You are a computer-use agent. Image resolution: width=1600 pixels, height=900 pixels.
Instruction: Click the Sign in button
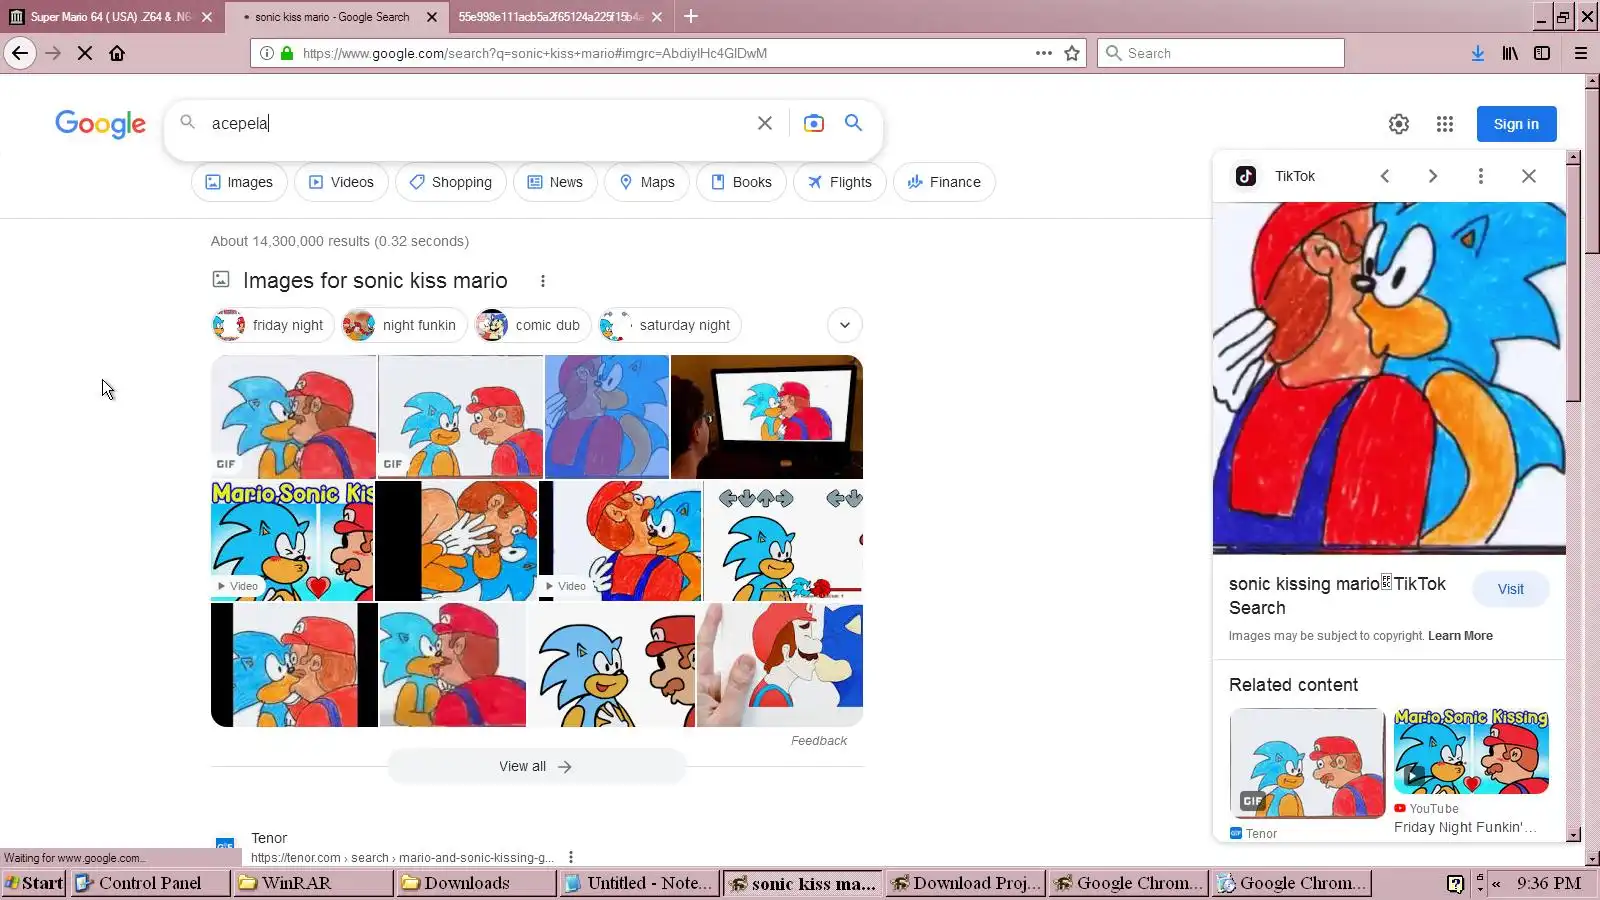1516,124
